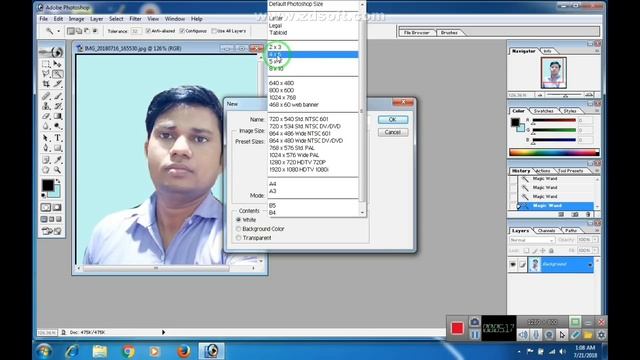640x360 pixels.
Task: Click the trash icon in History panel
Action: (x=588, y=214)
